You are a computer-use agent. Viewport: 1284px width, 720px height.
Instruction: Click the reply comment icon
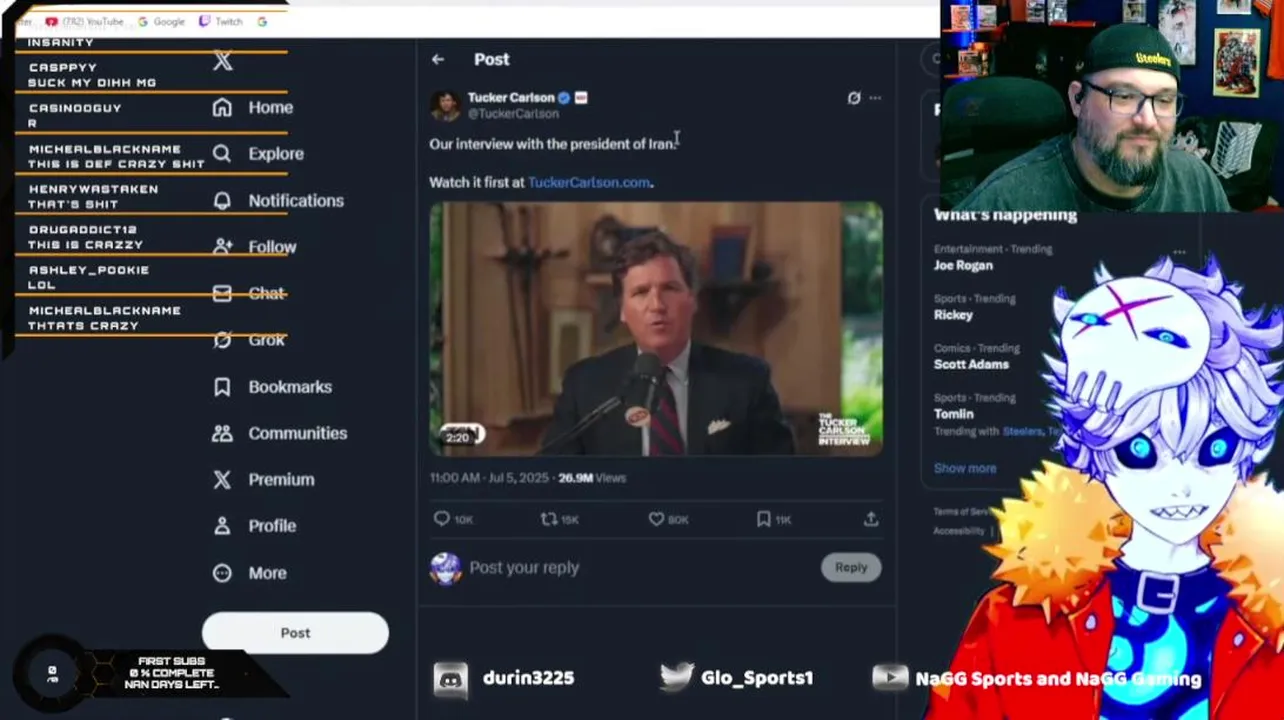click(441, 518)
